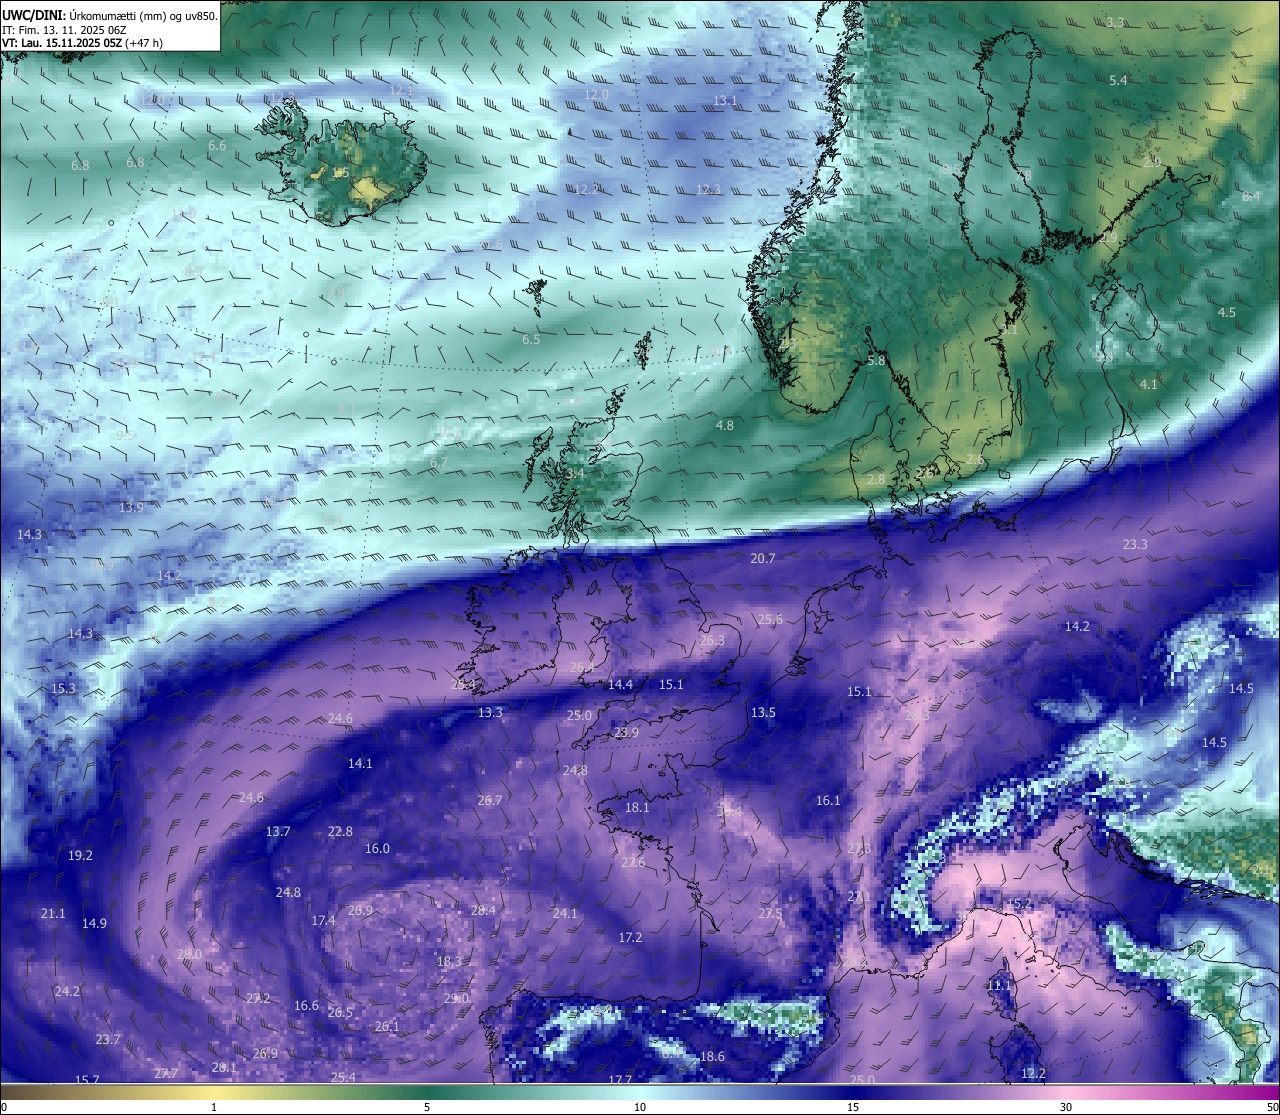Click the 17.2 value on the map
This screenshot has width=1280, height=1115.
[630, 937]
